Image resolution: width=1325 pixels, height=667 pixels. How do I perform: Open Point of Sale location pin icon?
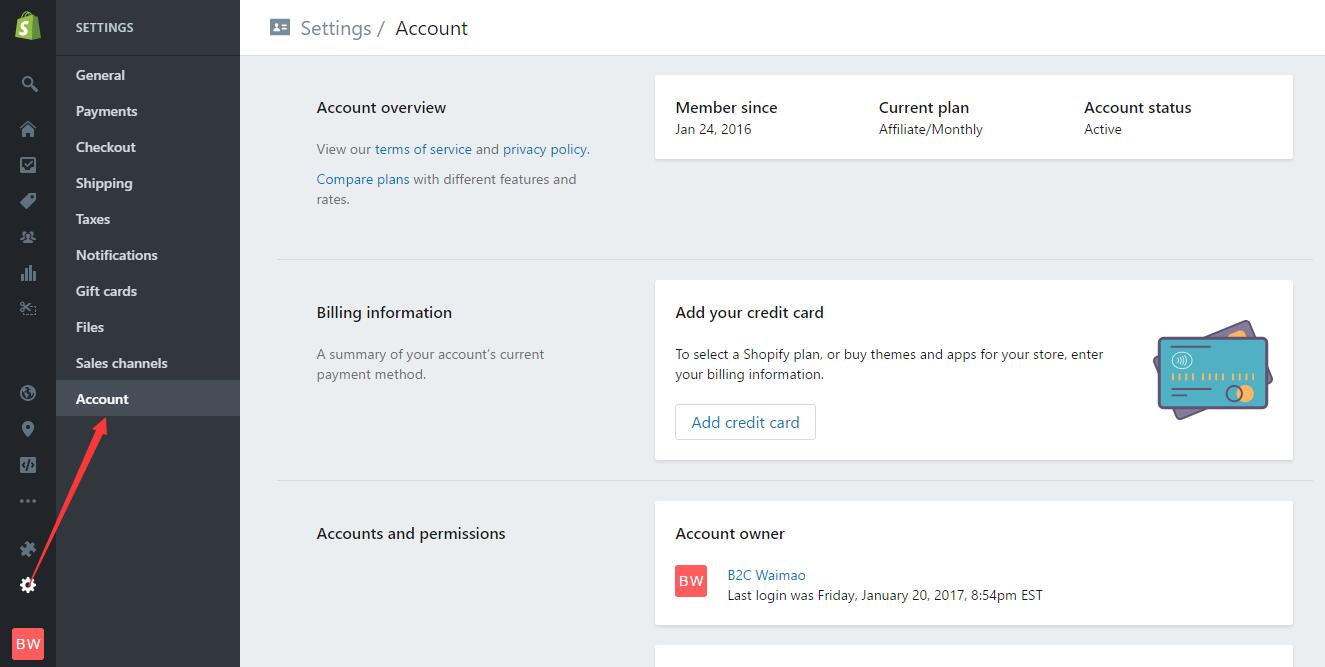[x=28, y=429]
